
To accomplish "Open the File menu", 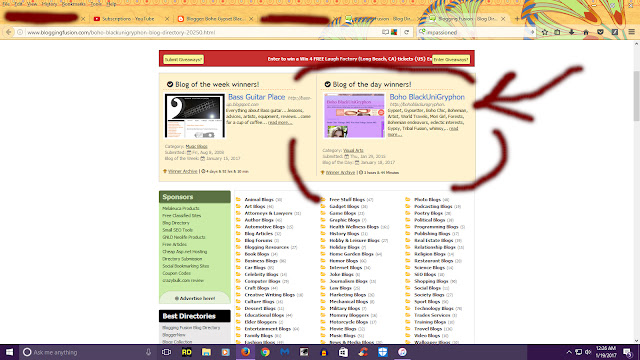I will point(6,4).
